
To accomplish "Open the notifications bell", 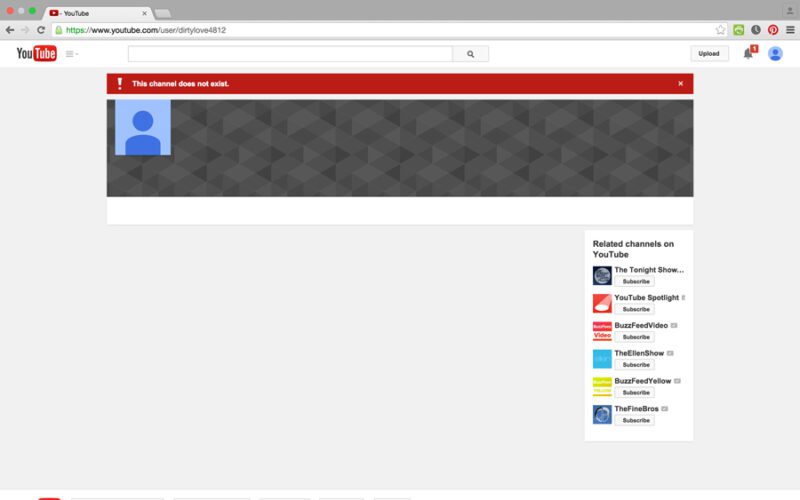I will pos(747,54).
